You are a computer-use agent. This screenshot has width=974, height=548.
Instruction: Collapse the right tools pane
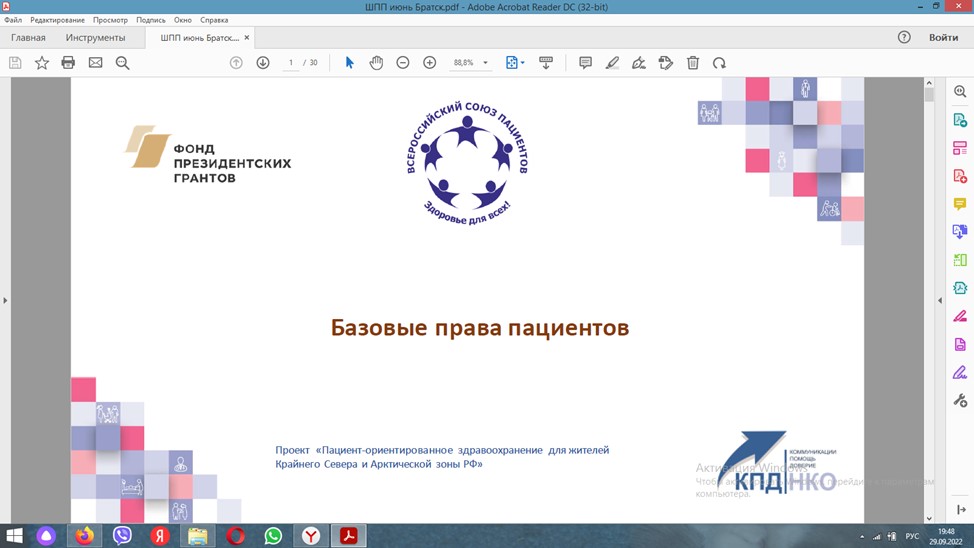940,300
